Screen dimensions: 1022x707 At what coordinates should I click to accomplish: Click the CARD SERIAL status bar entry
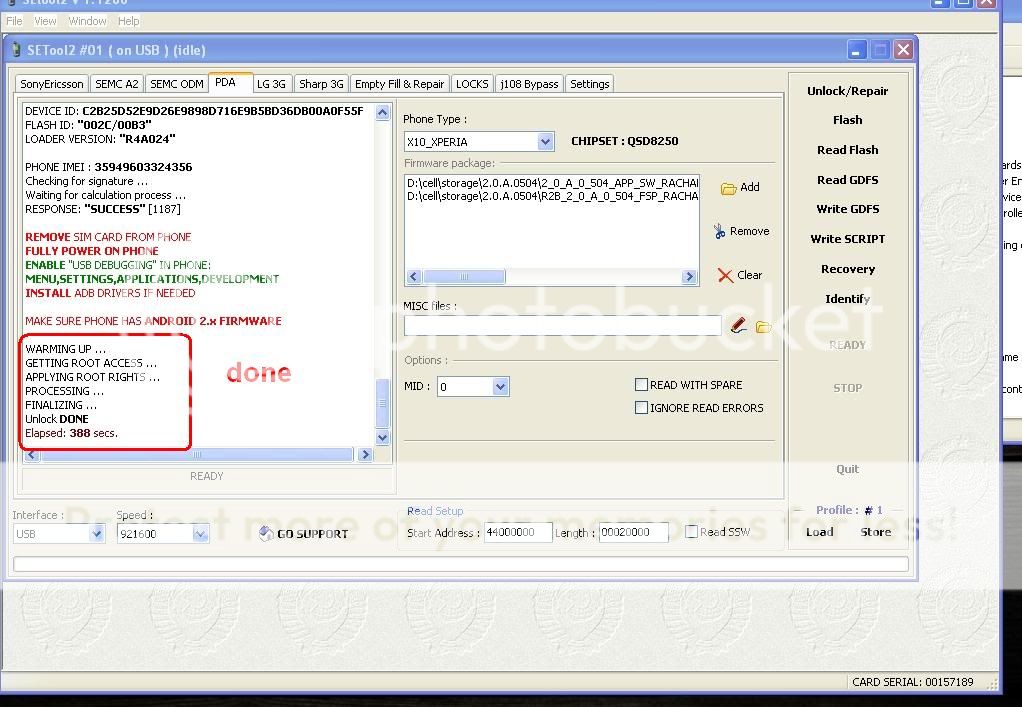tap(912, 682)
